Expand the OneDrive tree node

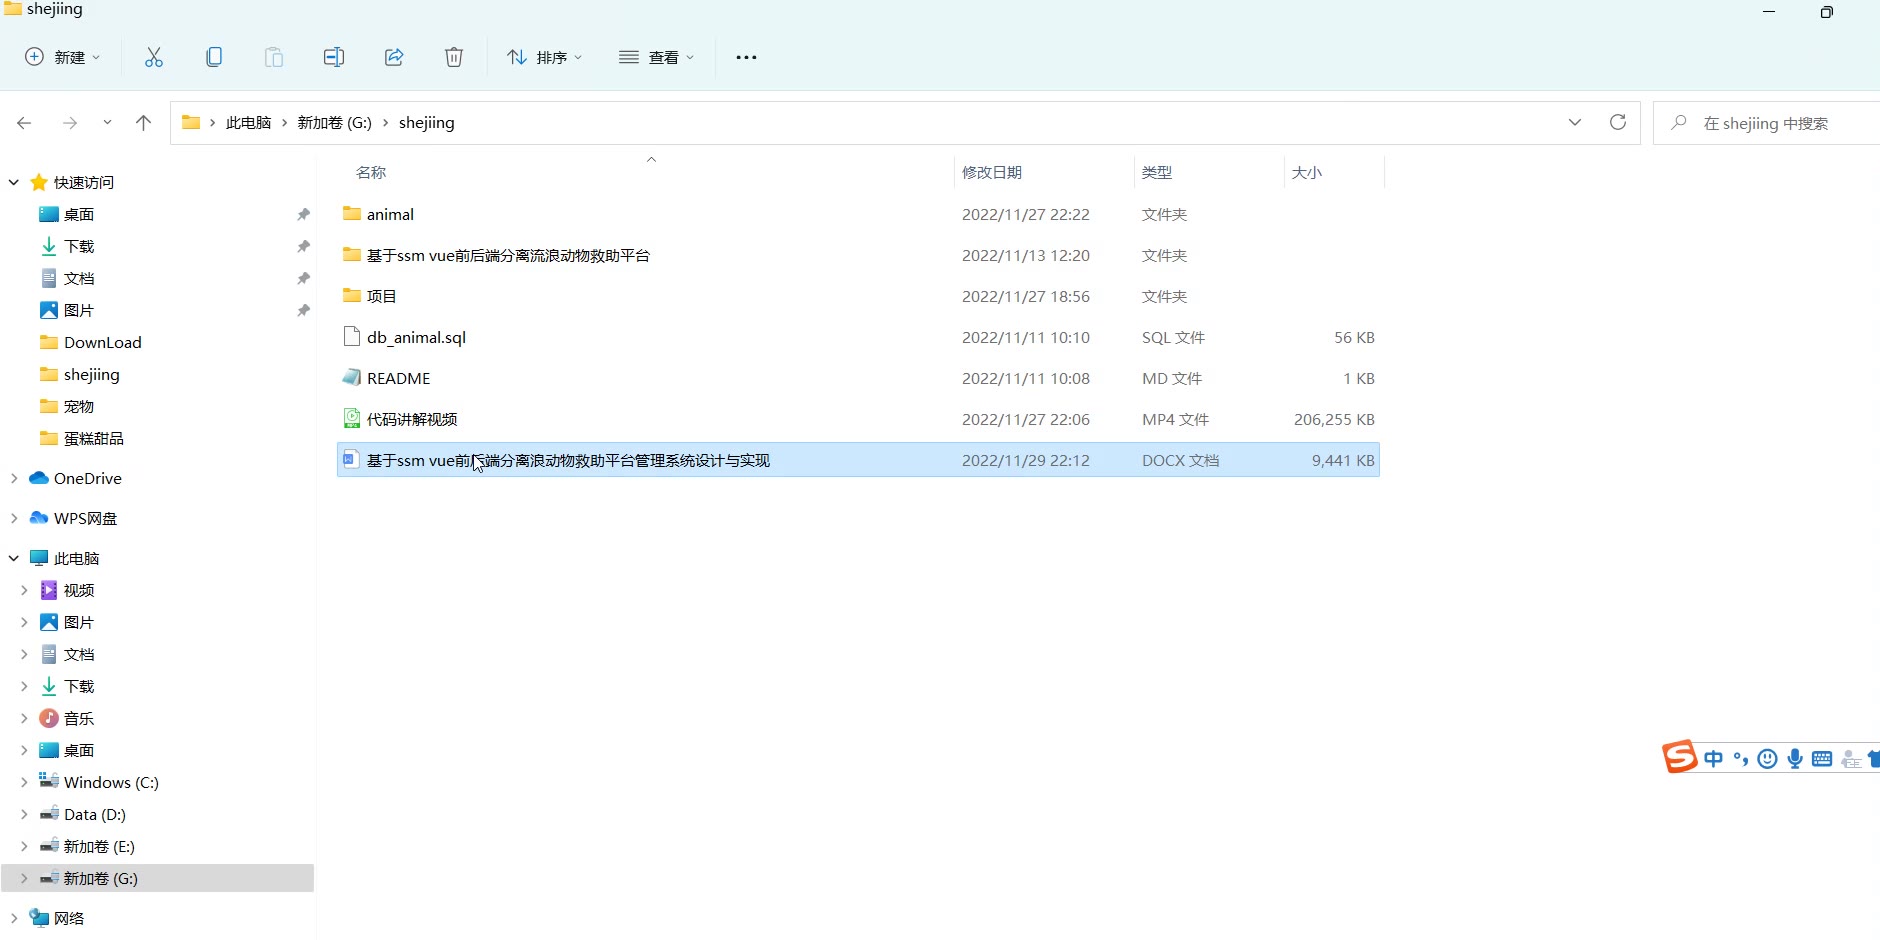click(14, 479)
